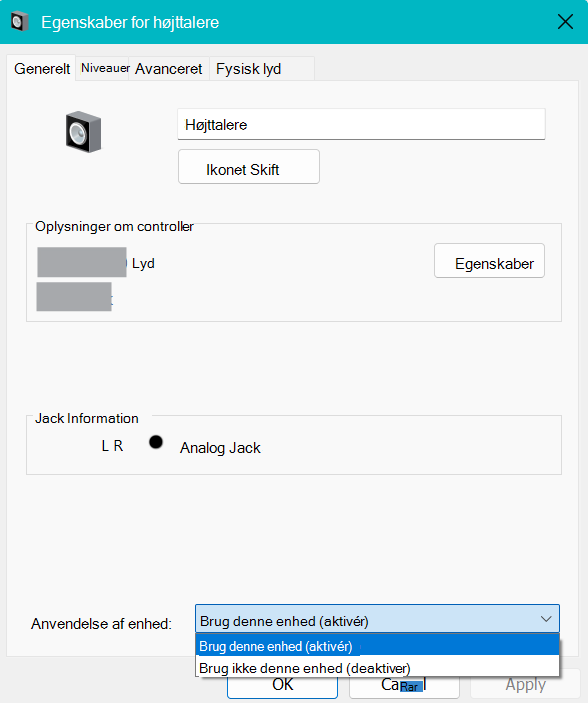Viewport: 588px width, 703px height.
Task: Open the Avanceret tab
Action: 169,69
